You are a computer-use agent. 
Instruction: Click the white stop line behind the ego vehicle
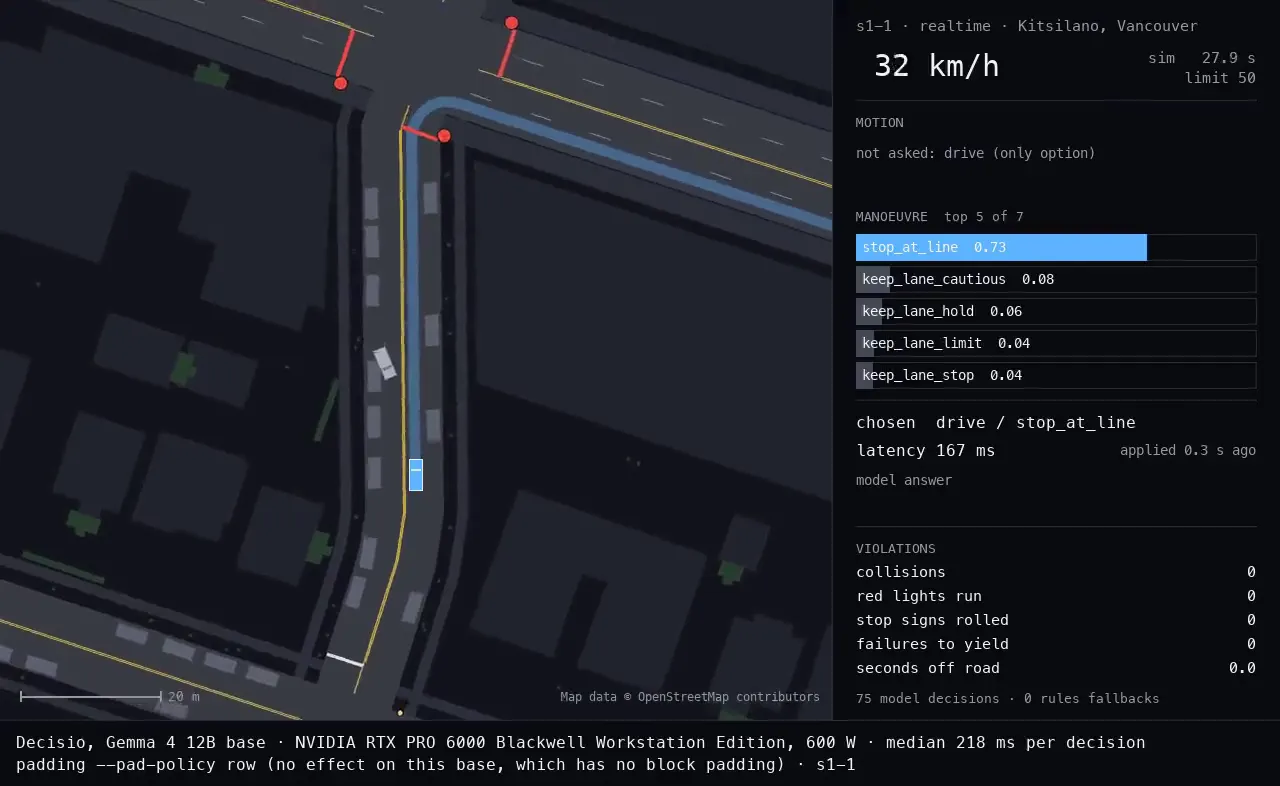(x=345, y=660)
